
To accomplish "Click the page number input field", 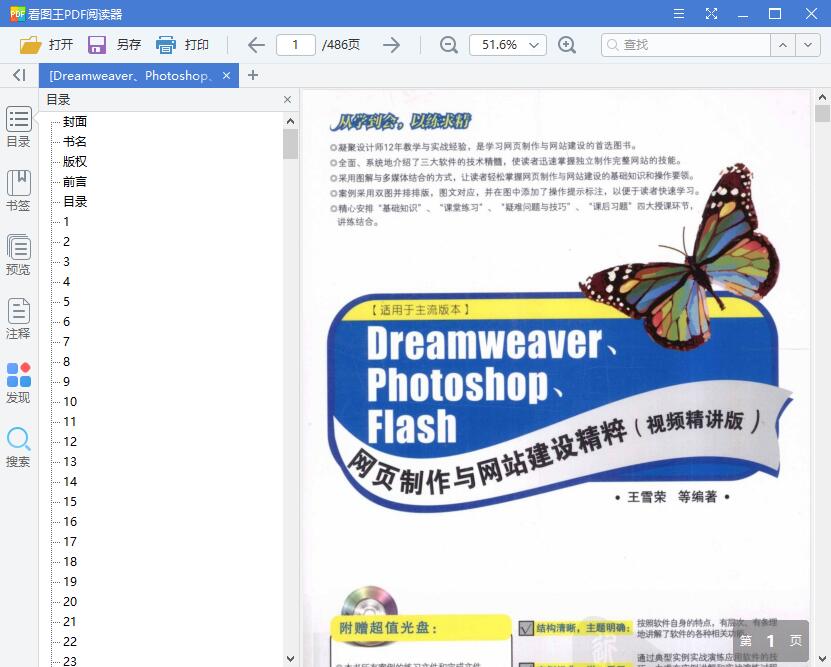I will (296, 45).
